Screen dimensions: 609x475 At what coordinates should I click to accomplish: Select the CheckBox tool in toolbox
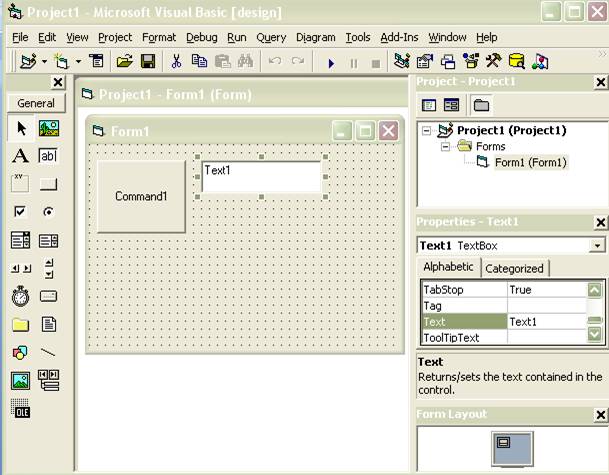(20, 212)
